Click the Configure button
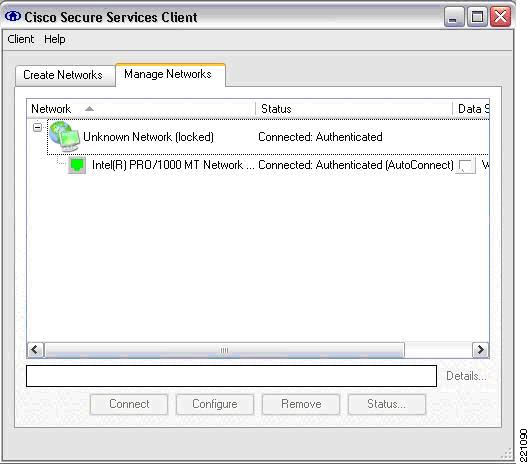Viewport: 528px width, 464px height. coord(215,404)
